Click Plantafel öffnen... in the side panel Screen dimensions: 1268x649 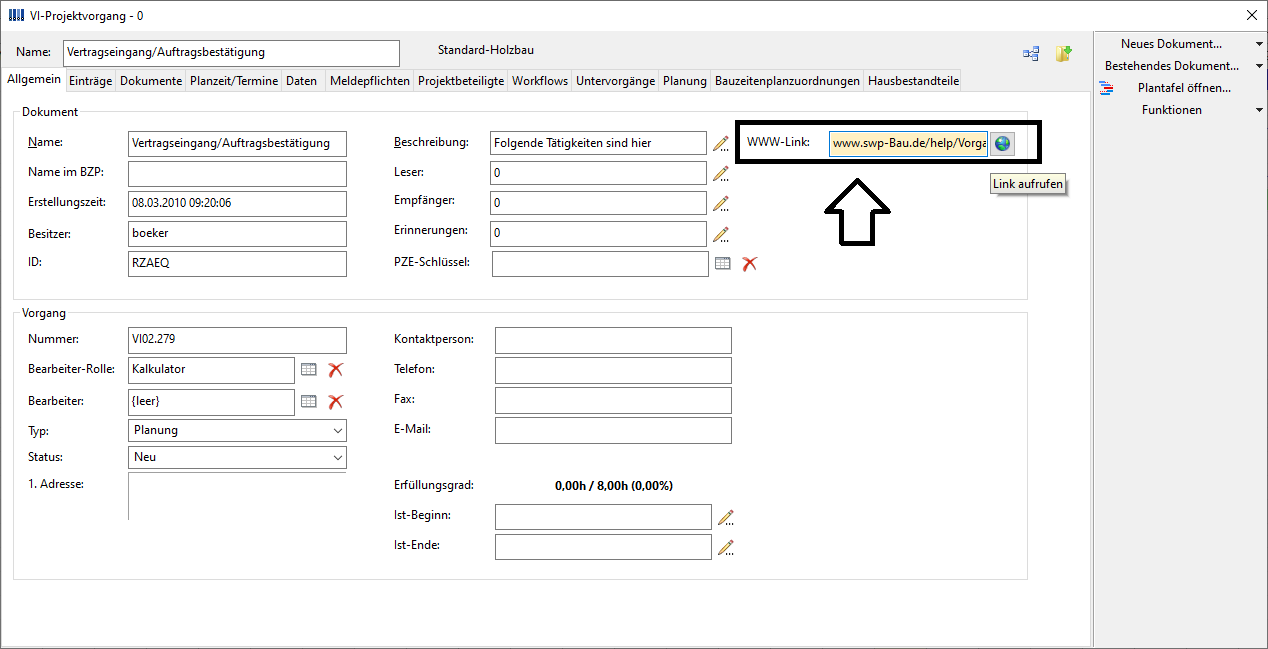click(1184, 88)
